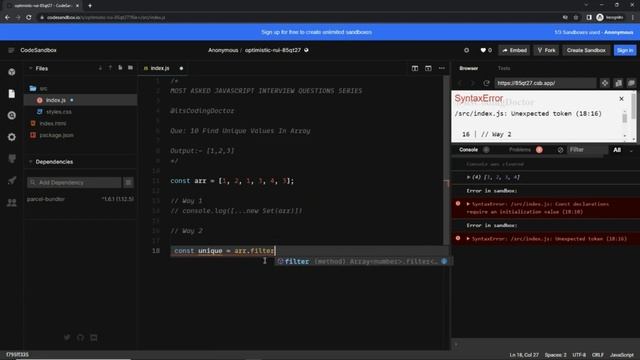Open preview in new window icon
This screenshot has height=360, width=640.
[631, 83]
